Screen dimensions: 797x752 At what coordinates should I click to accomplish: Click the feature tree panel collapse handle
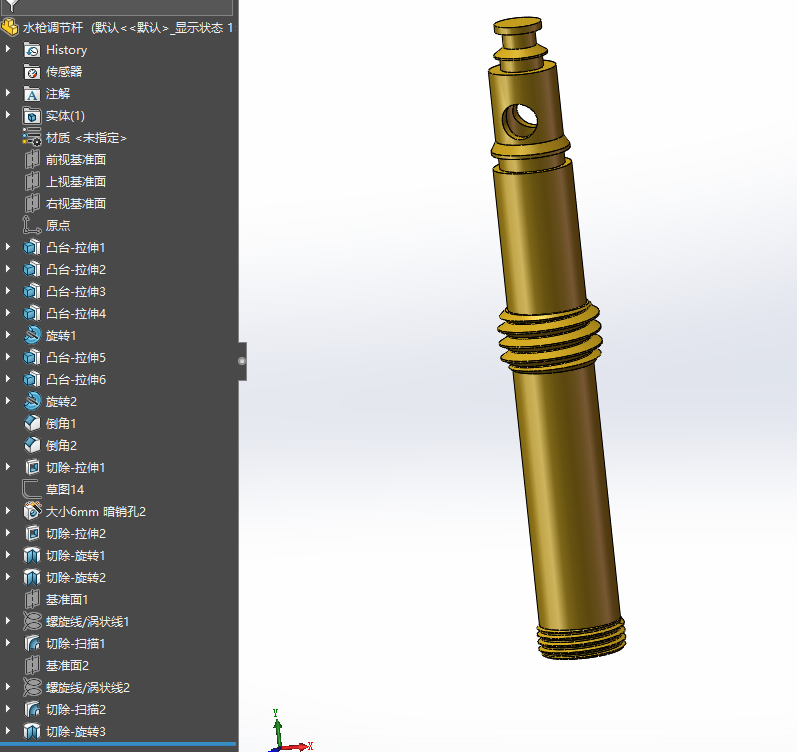pos(242,361)
